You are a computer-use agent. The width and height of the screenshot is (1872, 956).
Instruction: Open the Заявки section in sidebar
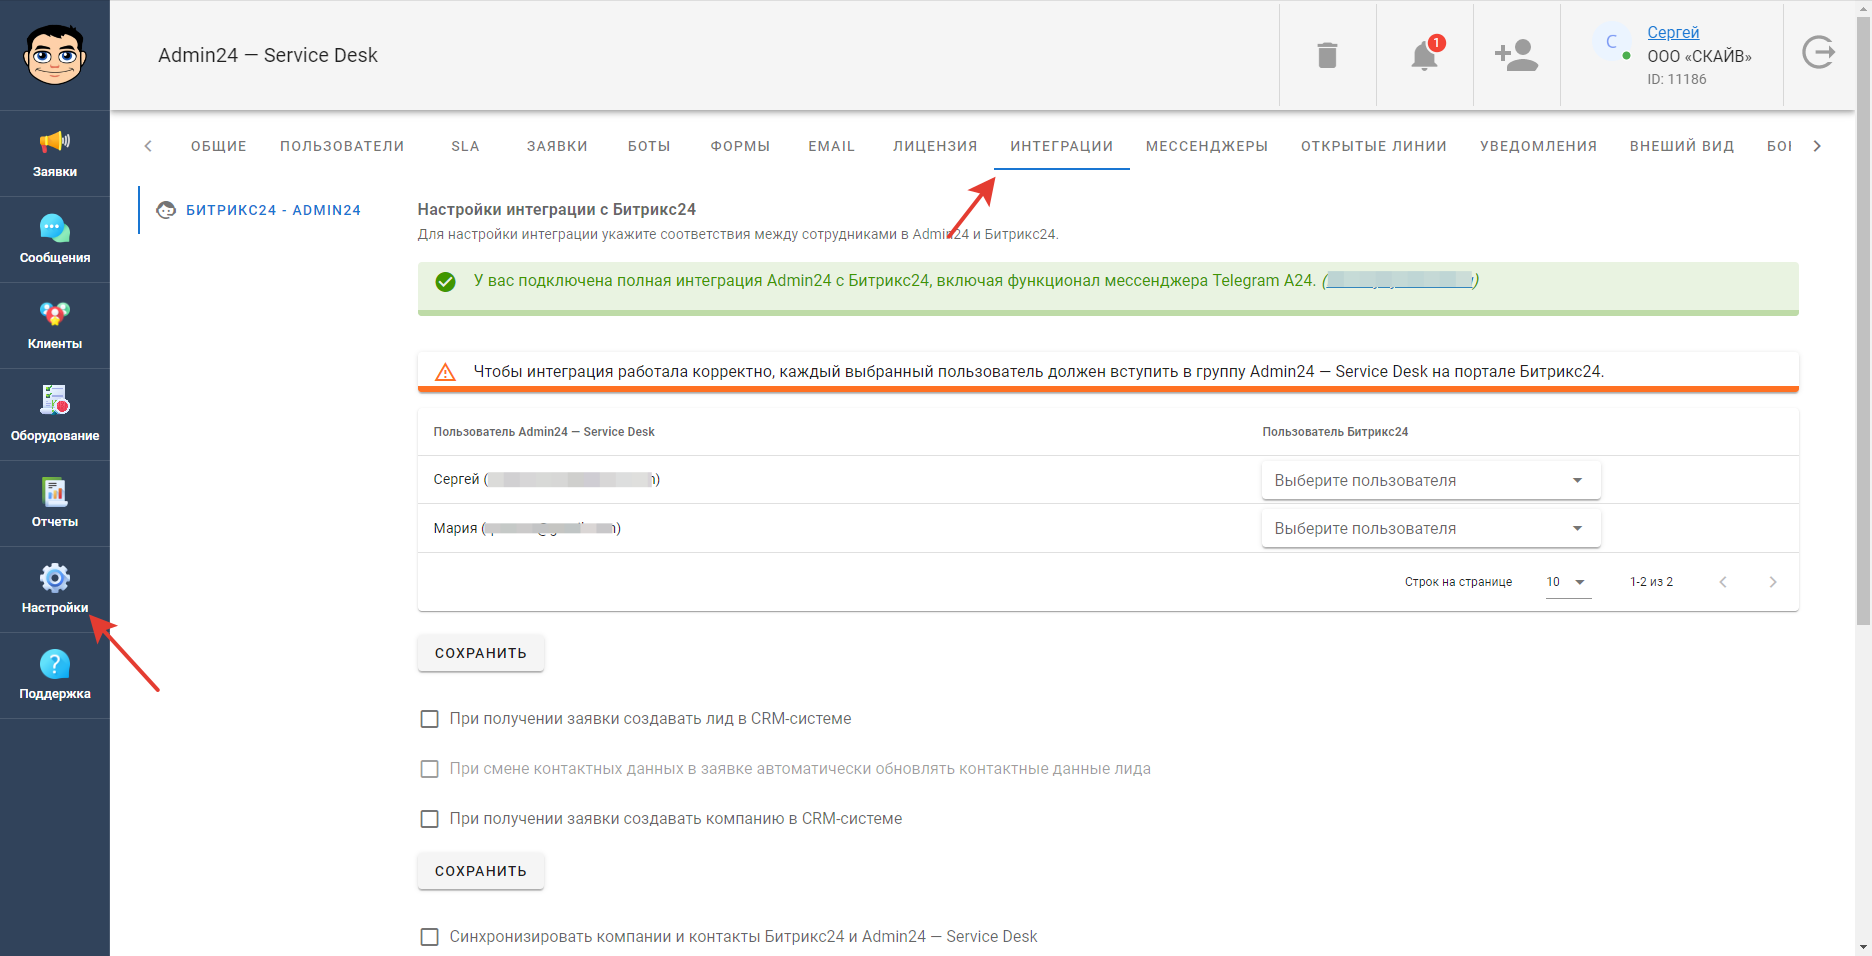[55, 154]
